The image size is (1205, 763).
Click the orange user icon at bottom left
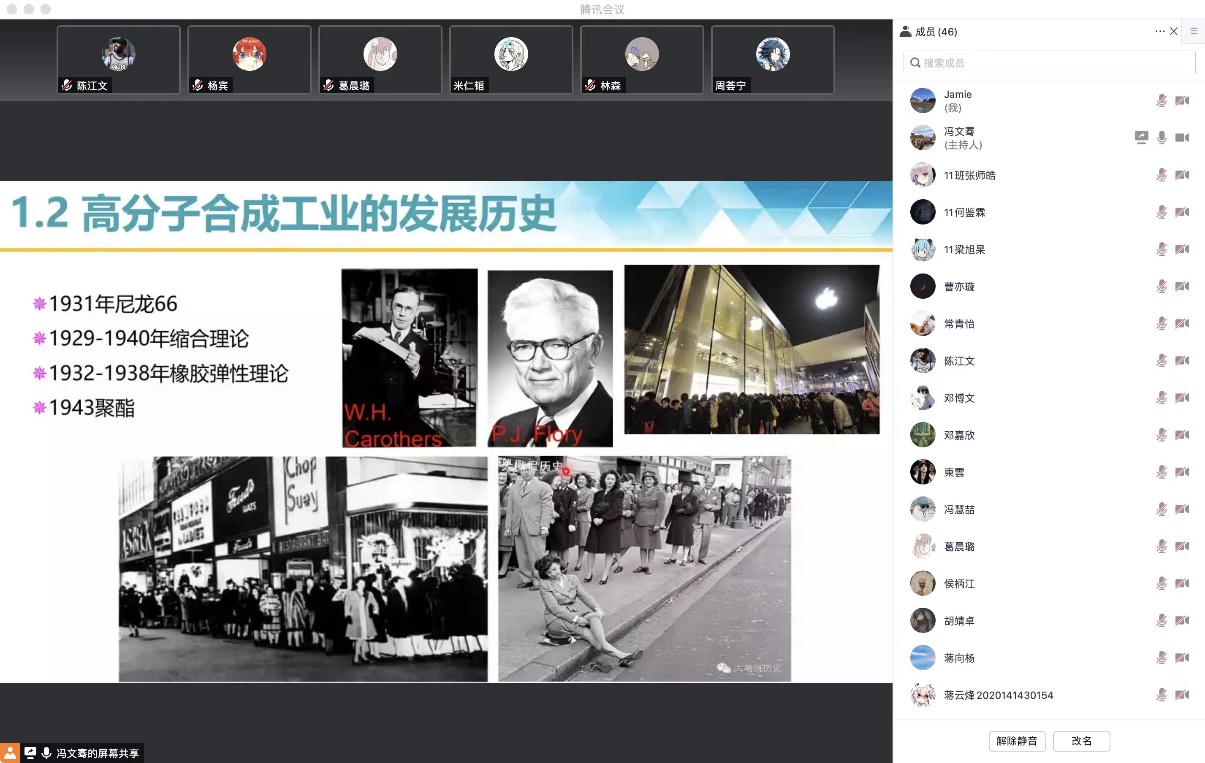tap(9, 753)
